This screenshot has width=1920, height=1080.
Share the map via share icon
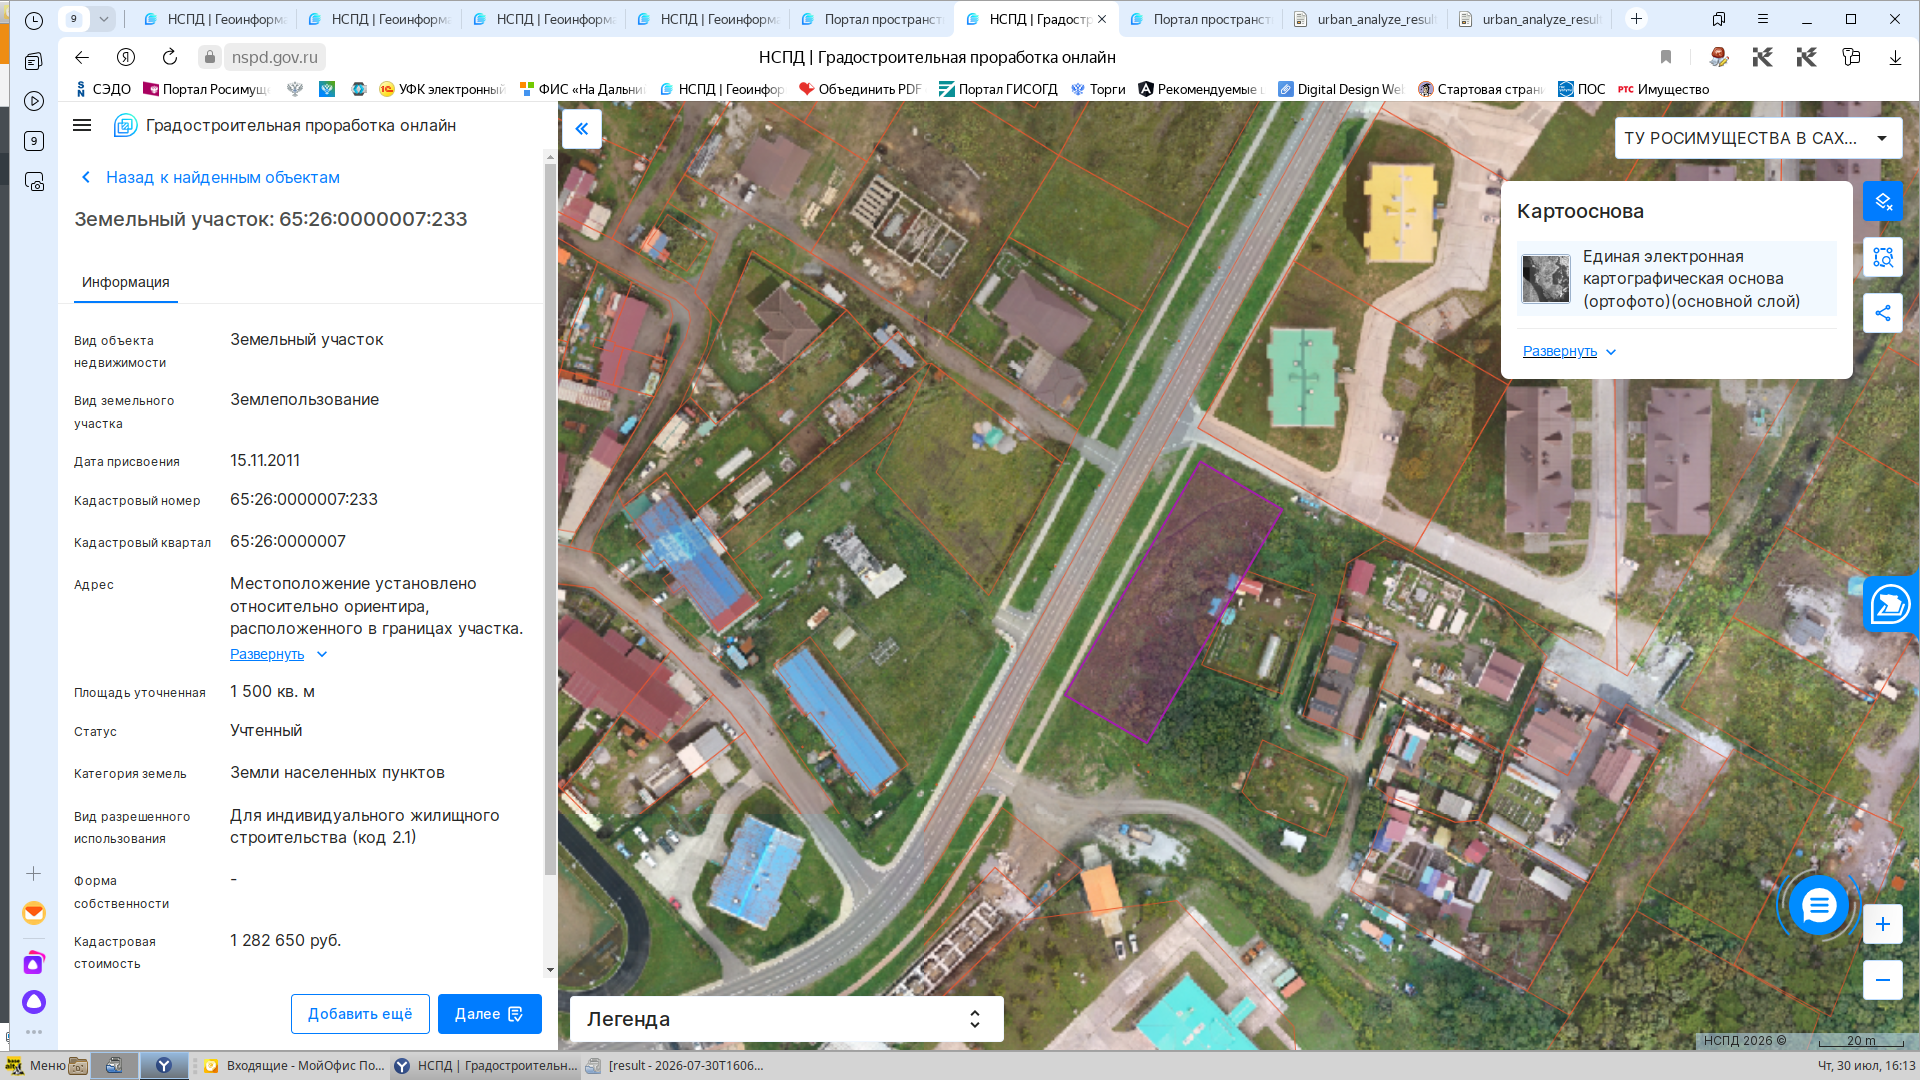coord(1882,313)
